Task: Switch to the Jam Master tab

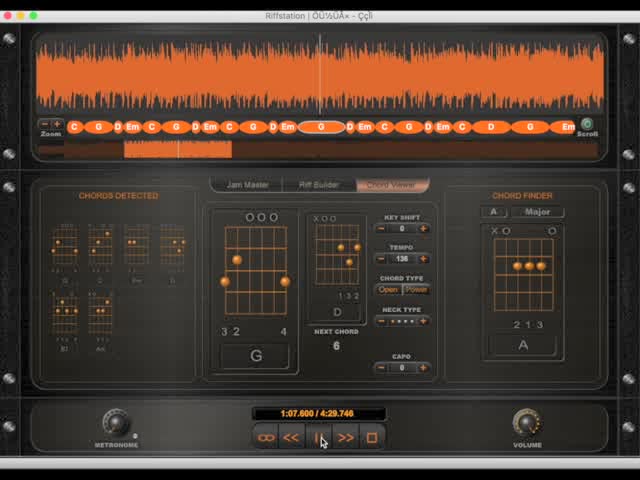Action: pos(247,185)
